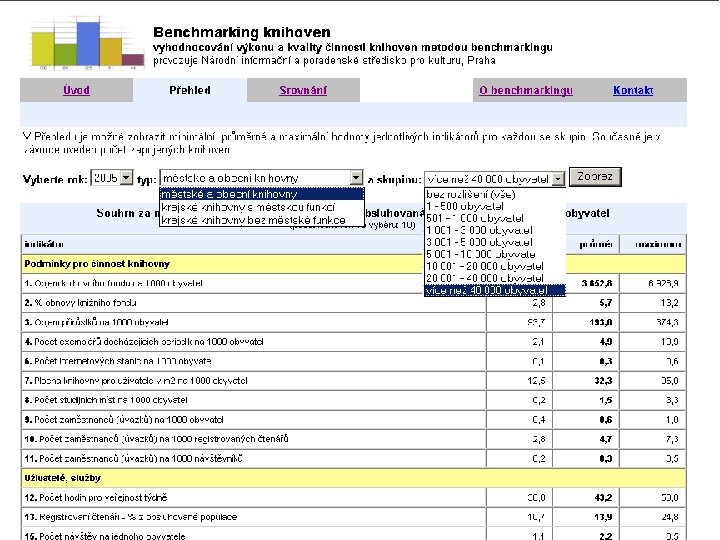Viewport: 720px width, 540px height.
Task: Click average value 32,3 in row 7
Action: (603, 381)
